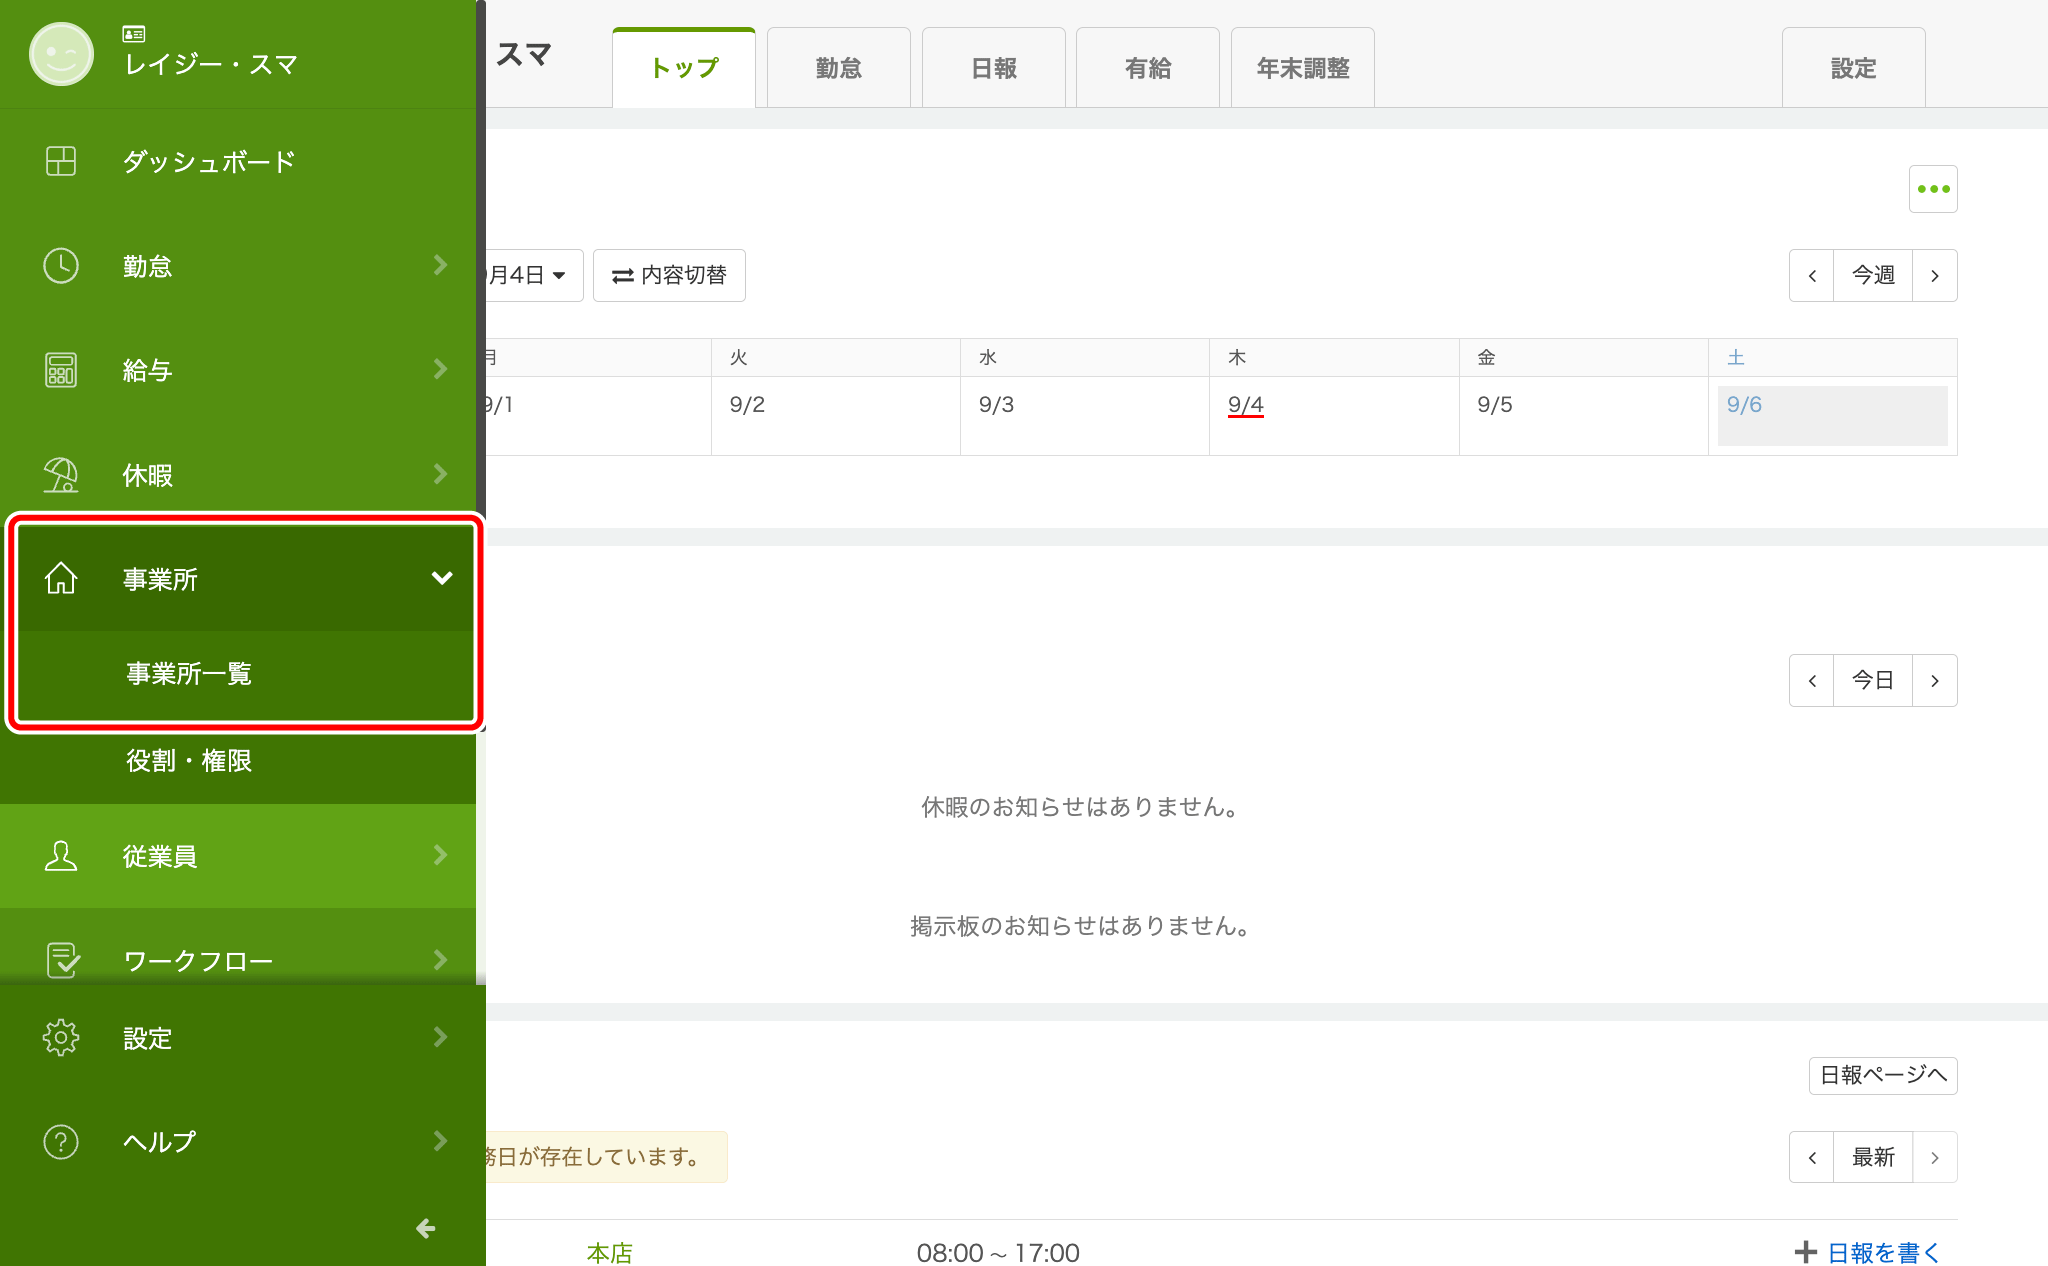Collapse the sidebar with the left arrow
Viewport: 2048px width, 1266px height.
(426, 1228)
